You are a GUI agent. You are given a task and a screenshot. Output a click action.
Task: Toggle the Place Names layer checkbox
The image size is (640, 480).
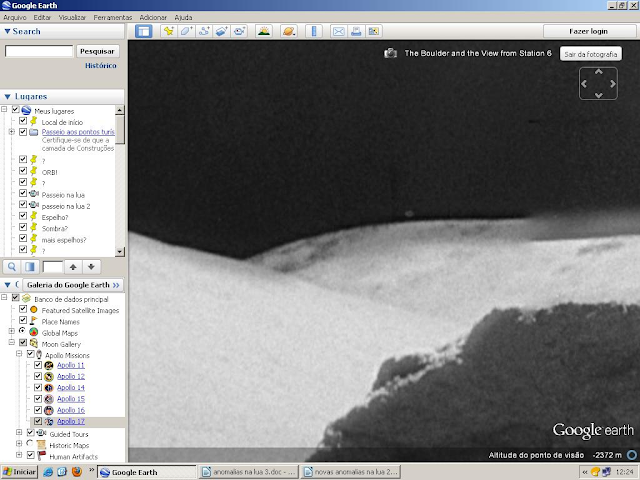click(23, 320)
